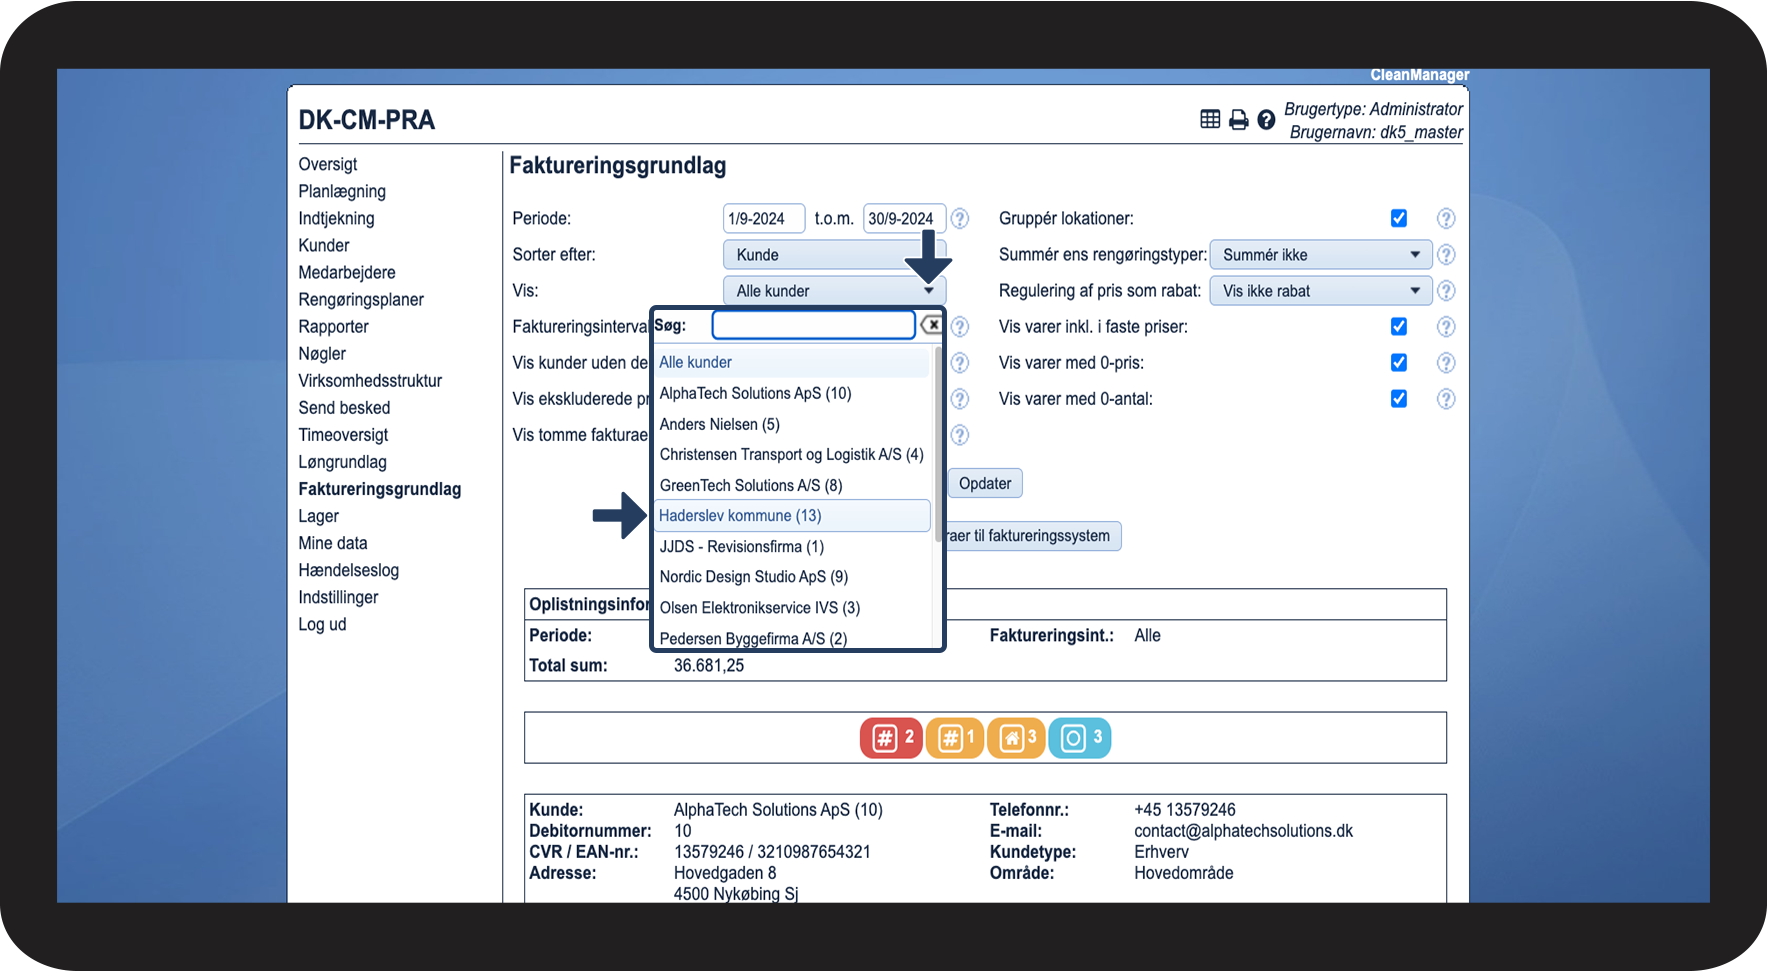Screen dimensions: 1767x971
Task: Go to Kunder in the sidebar
Action: pos(324,246)
